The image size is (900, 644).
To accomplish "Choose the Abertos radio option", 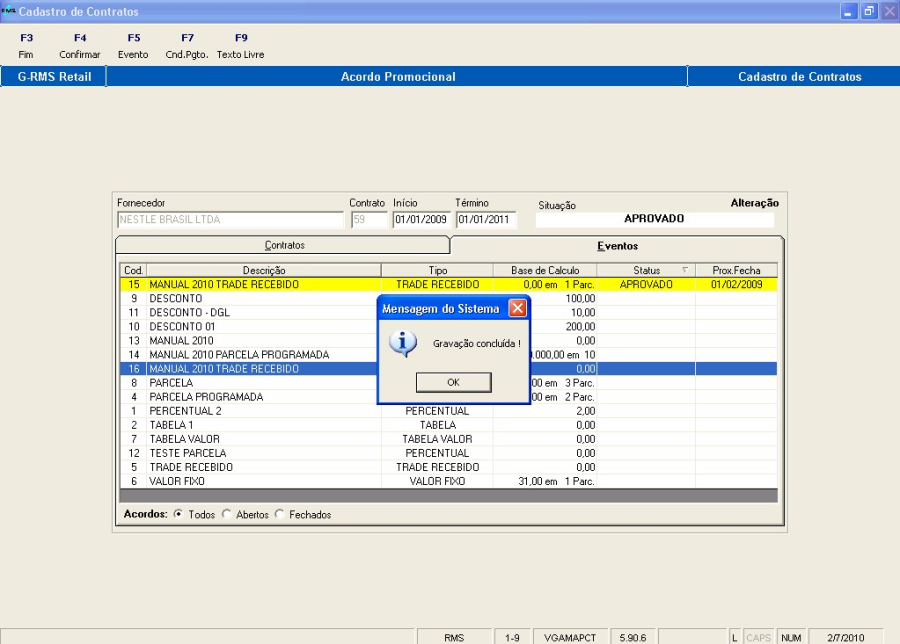I will point(227,514).
